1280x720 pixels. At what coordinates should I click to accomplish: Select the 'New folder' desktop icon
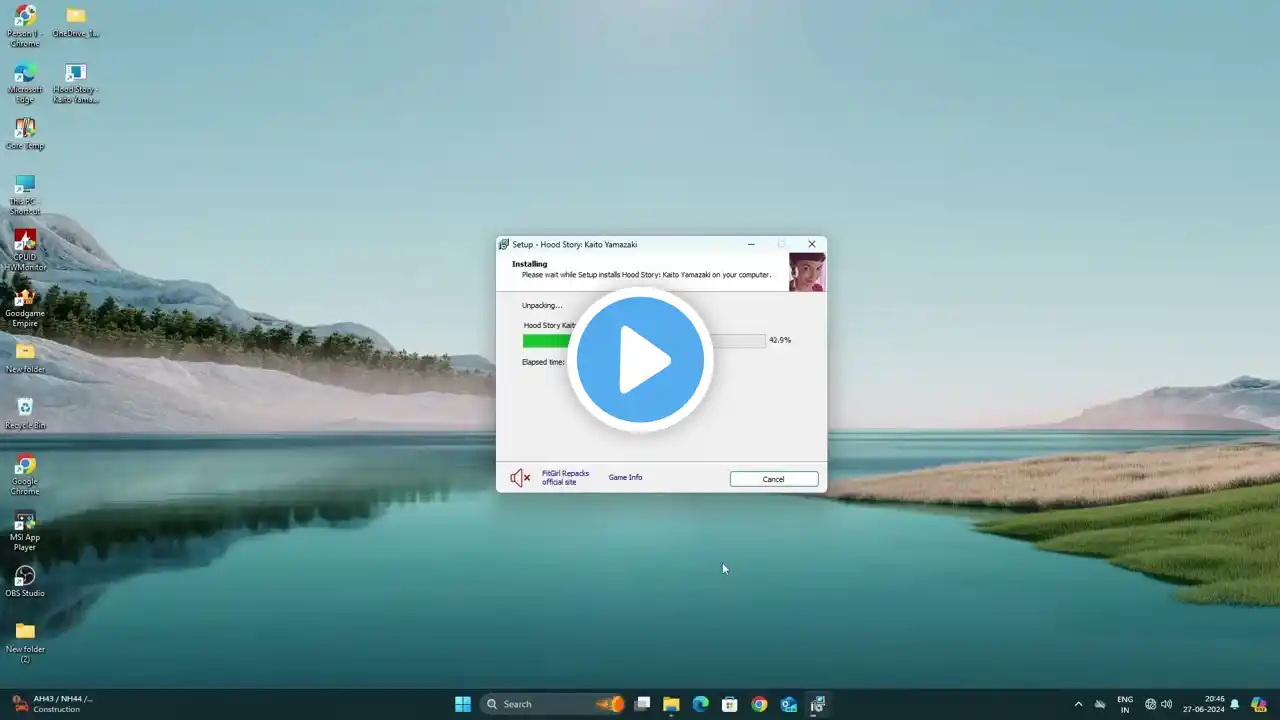(x=25, y=358)
